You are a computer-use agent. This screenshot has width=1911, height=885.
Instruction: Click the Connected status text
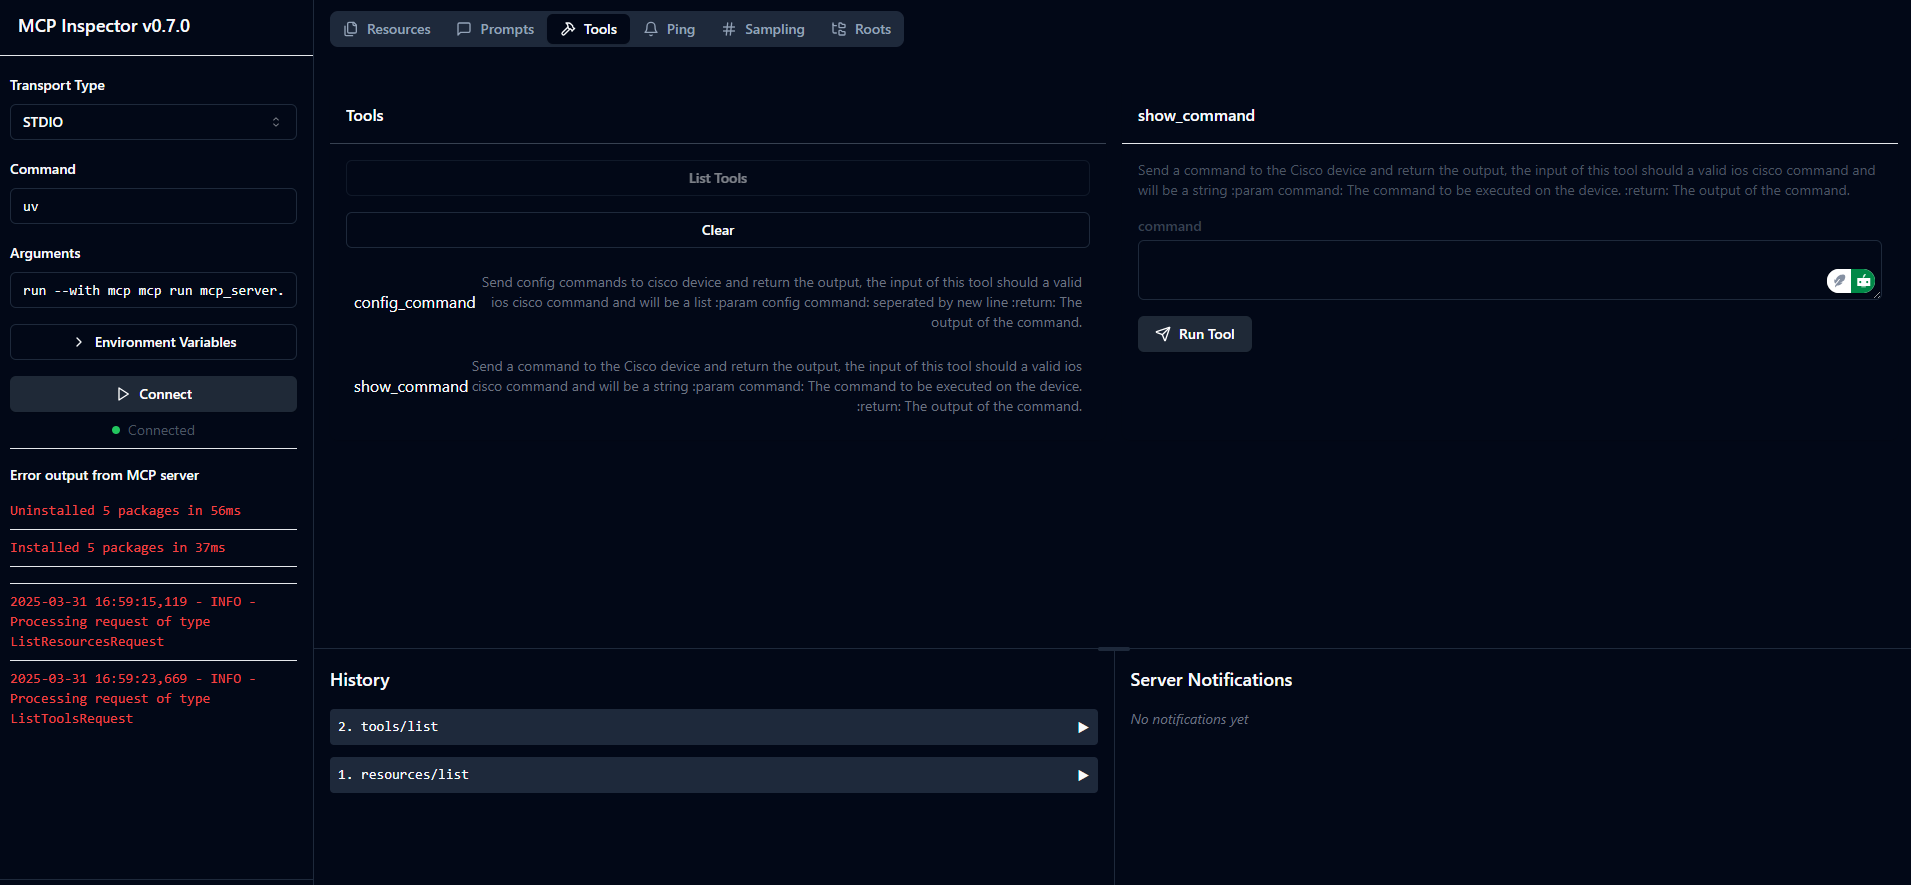point(161,430)
